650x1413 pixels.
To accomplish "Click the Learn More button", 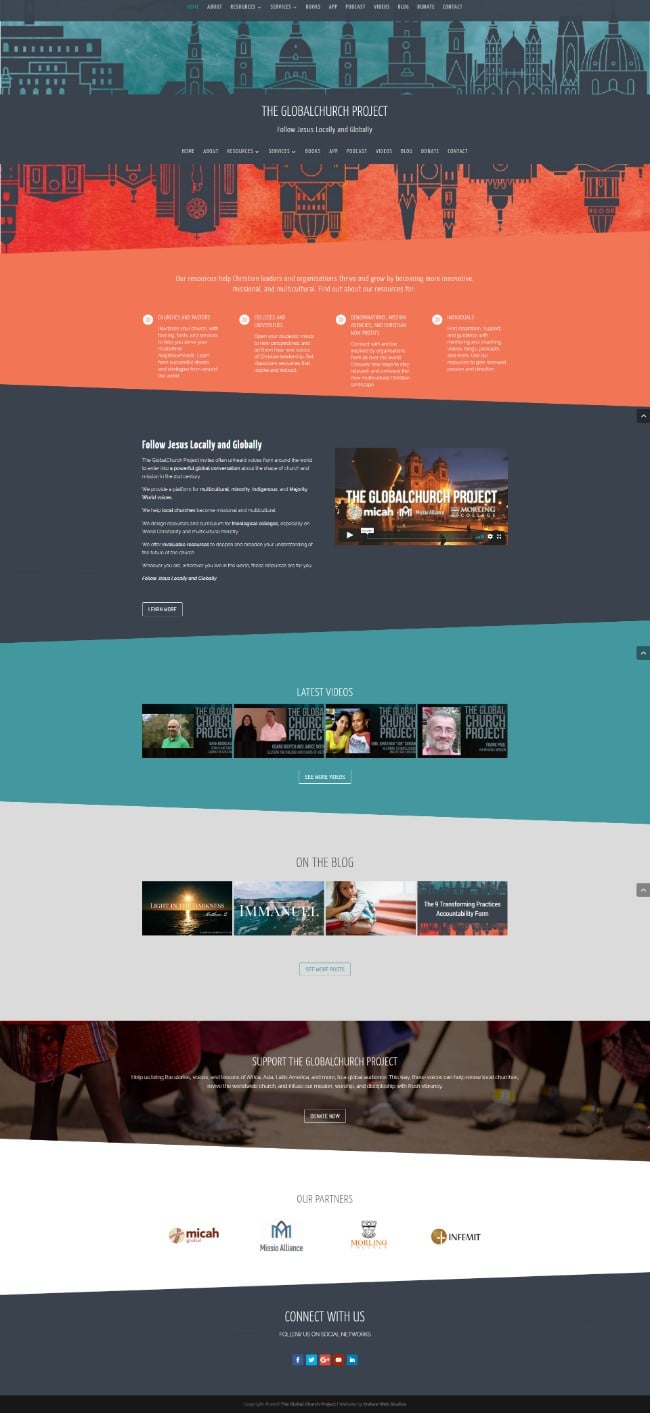I will click(x=162, y=609).
